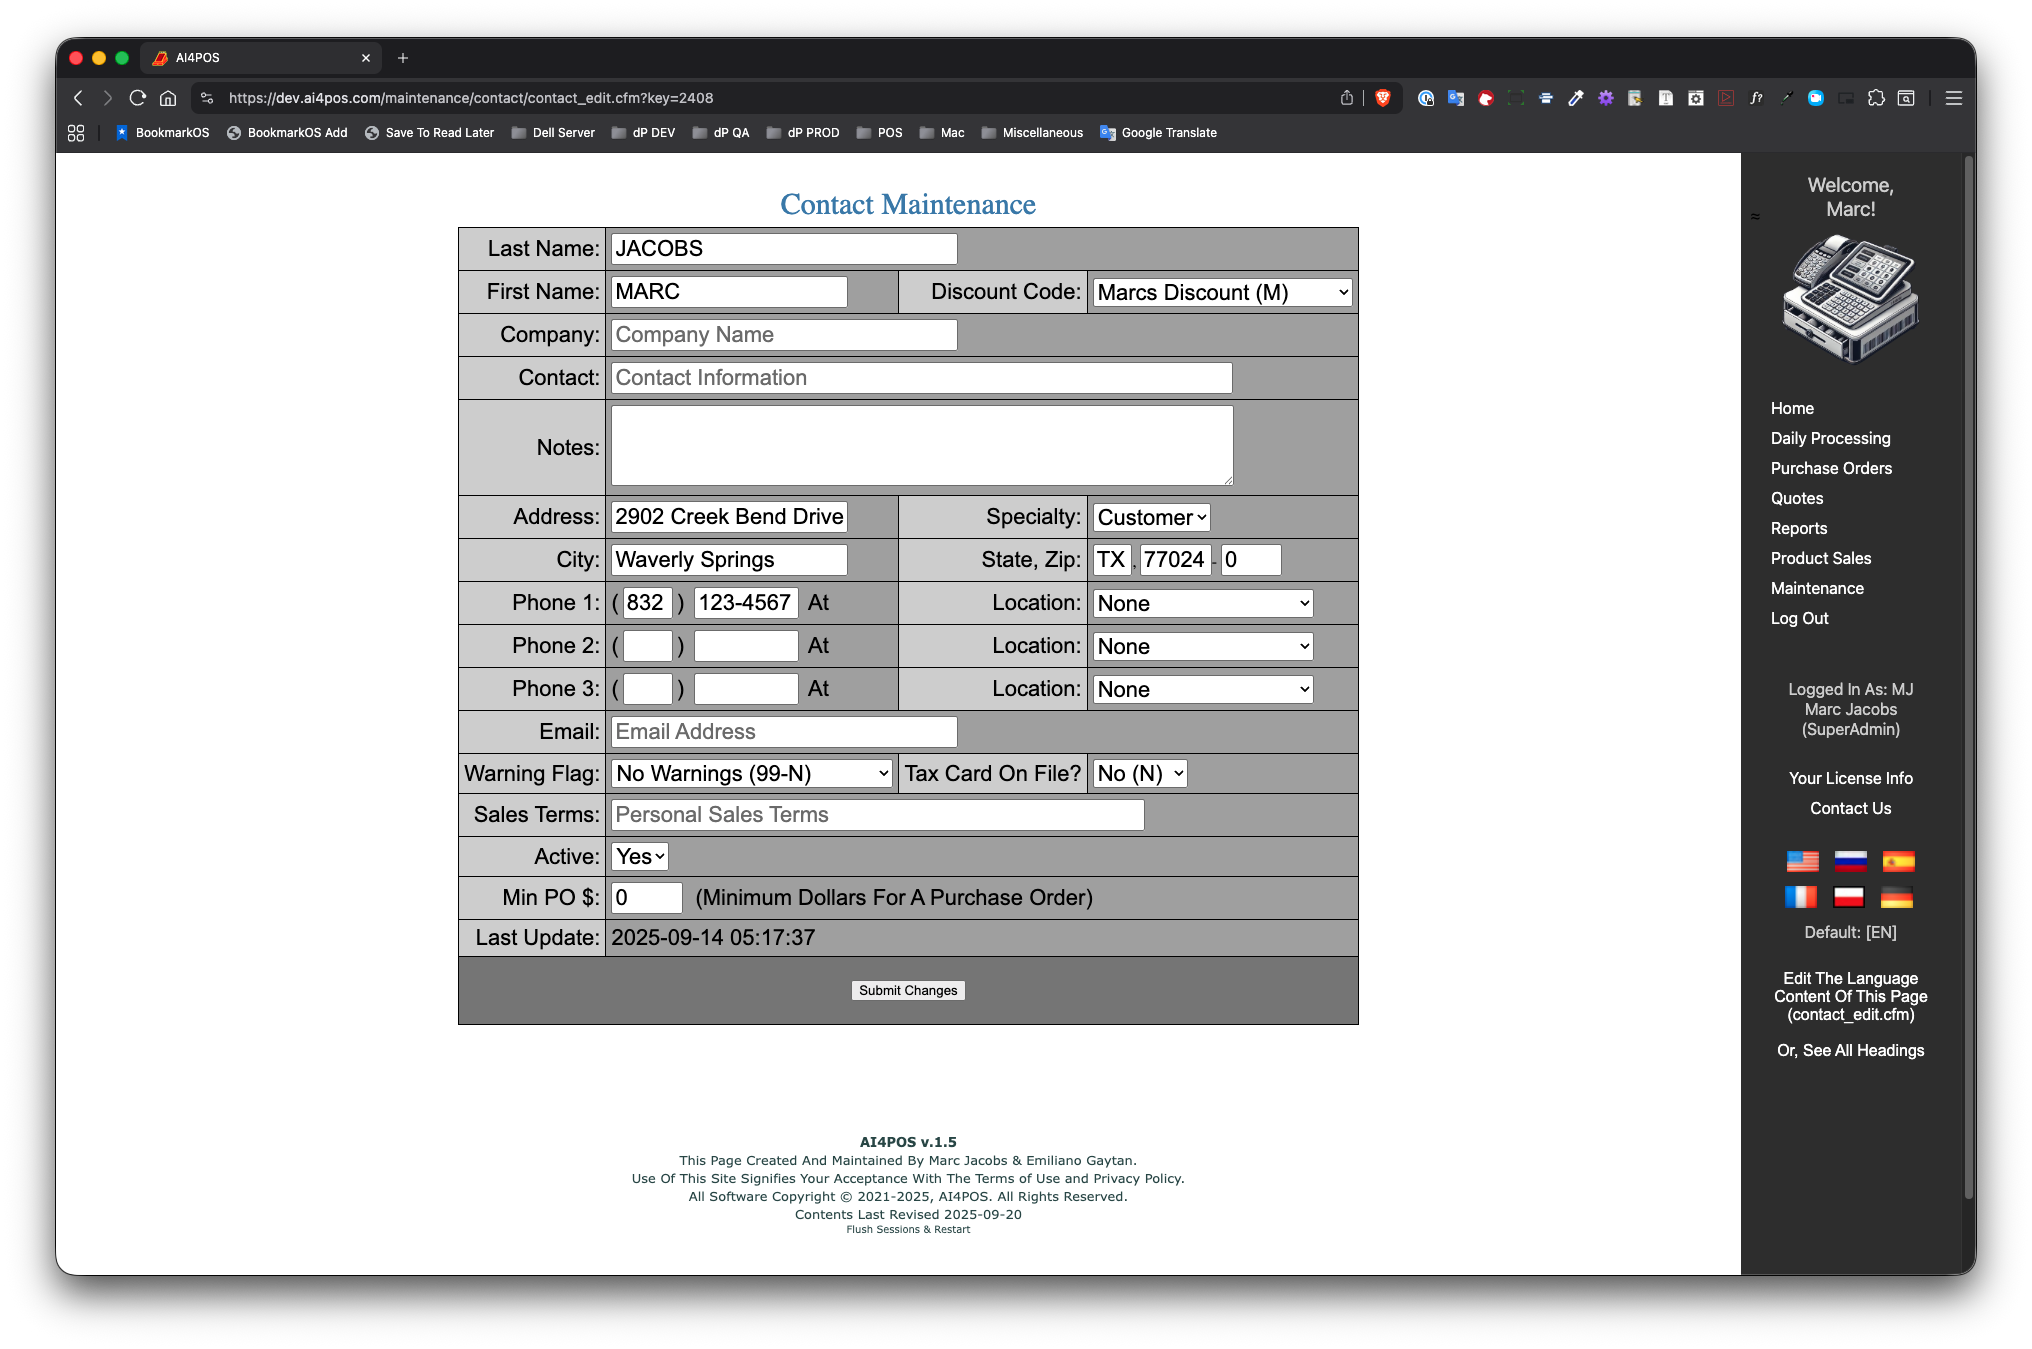The width and height of the screenshot is (2032, 1349).
Task: Click the share/upload icon in the toolbar
Action: (x=1347, y=98)
